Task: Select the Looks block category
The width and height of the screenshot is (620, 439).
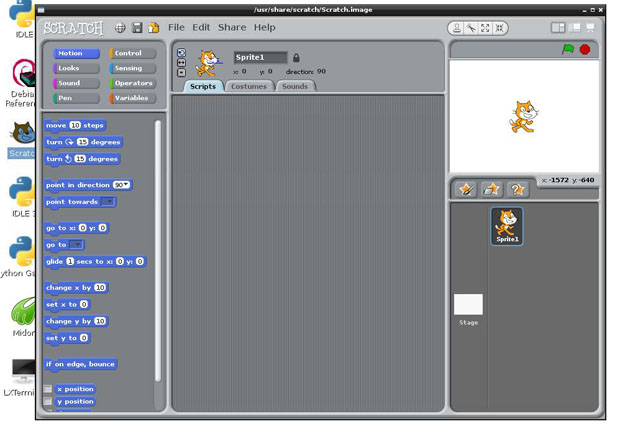Action: coord(76,68)
